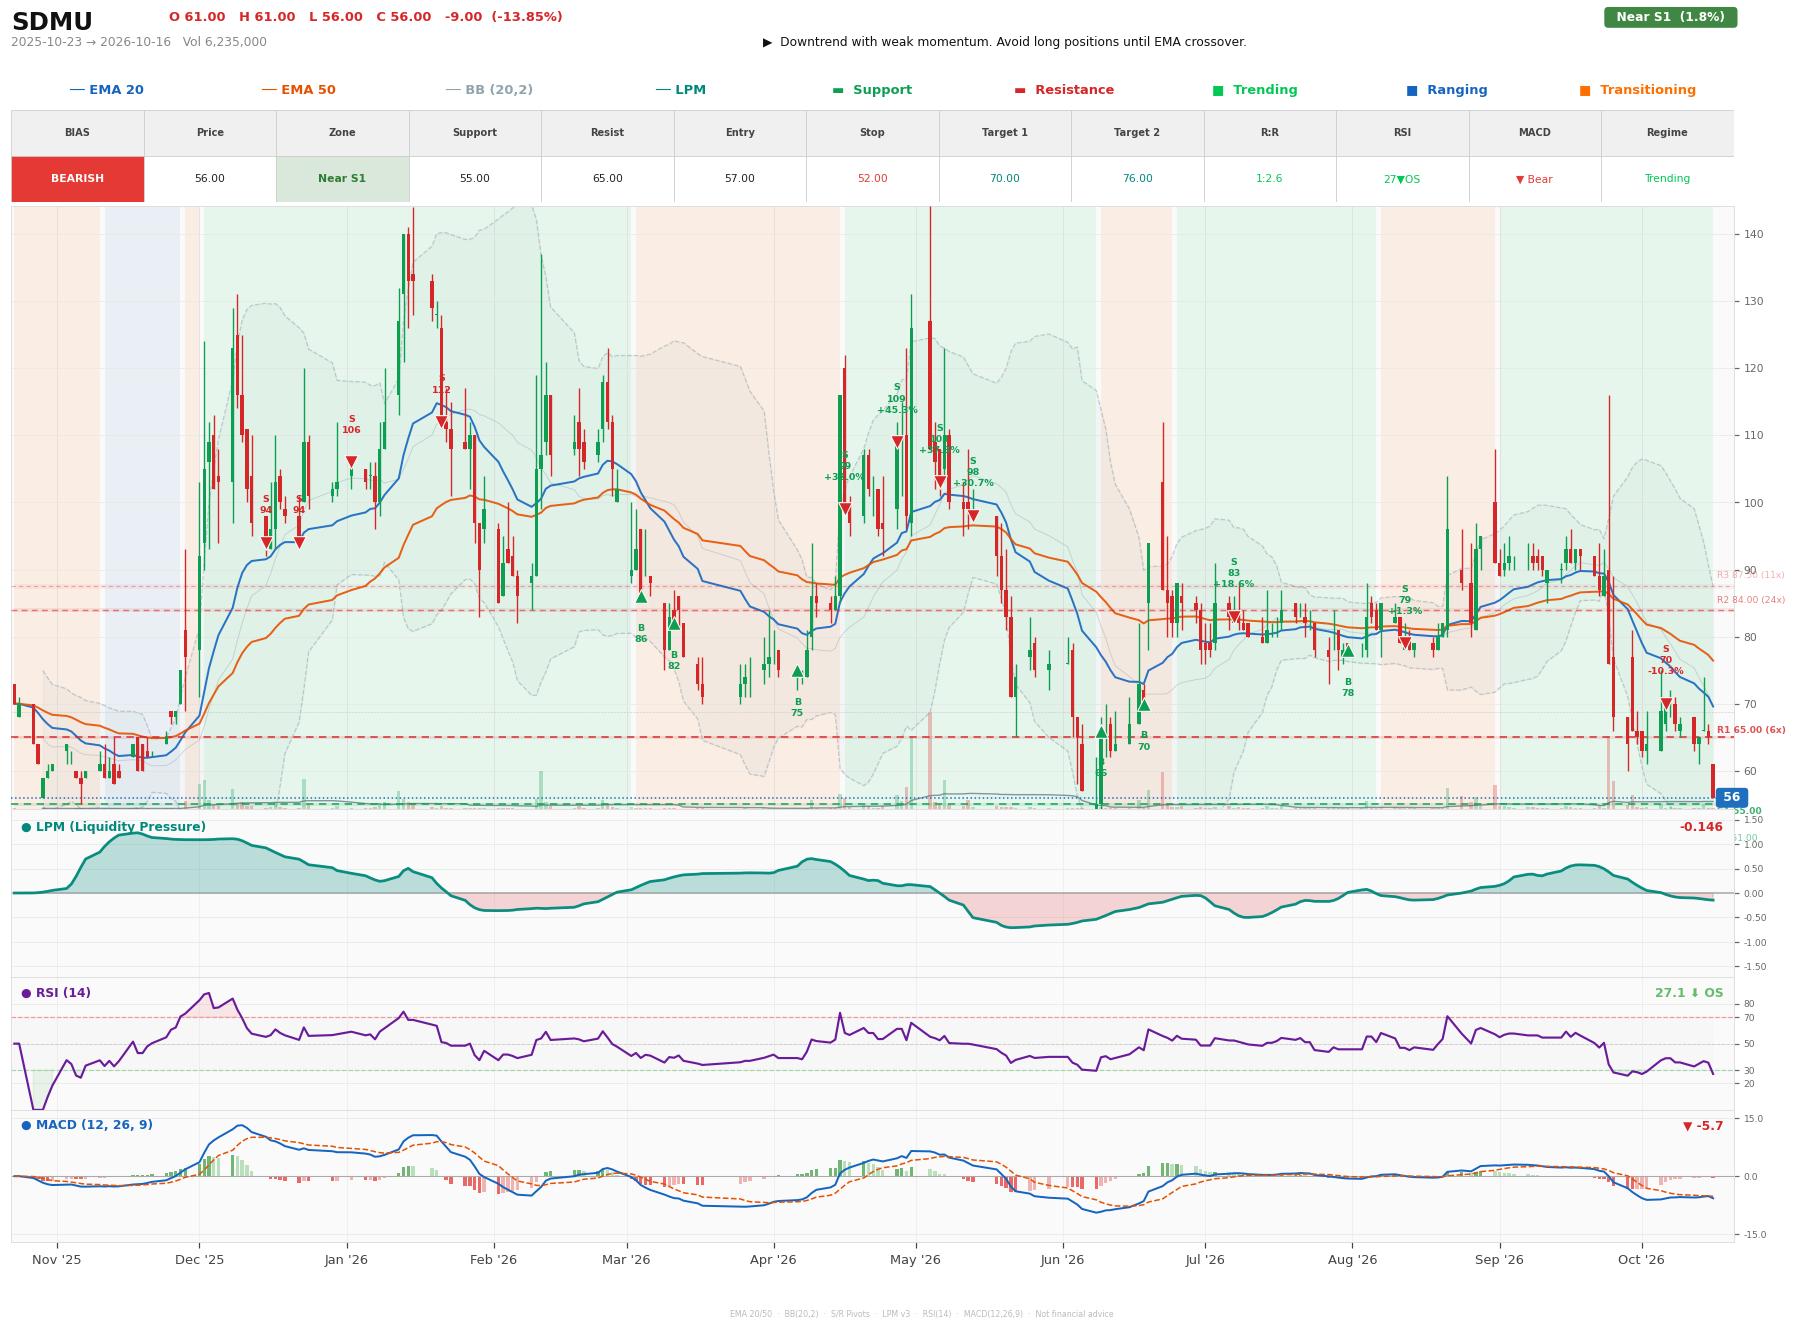Click the RSI reading 27.1 OS
The height and width of the screenshot is (1330, 1797).
(x=1689, y=993)
